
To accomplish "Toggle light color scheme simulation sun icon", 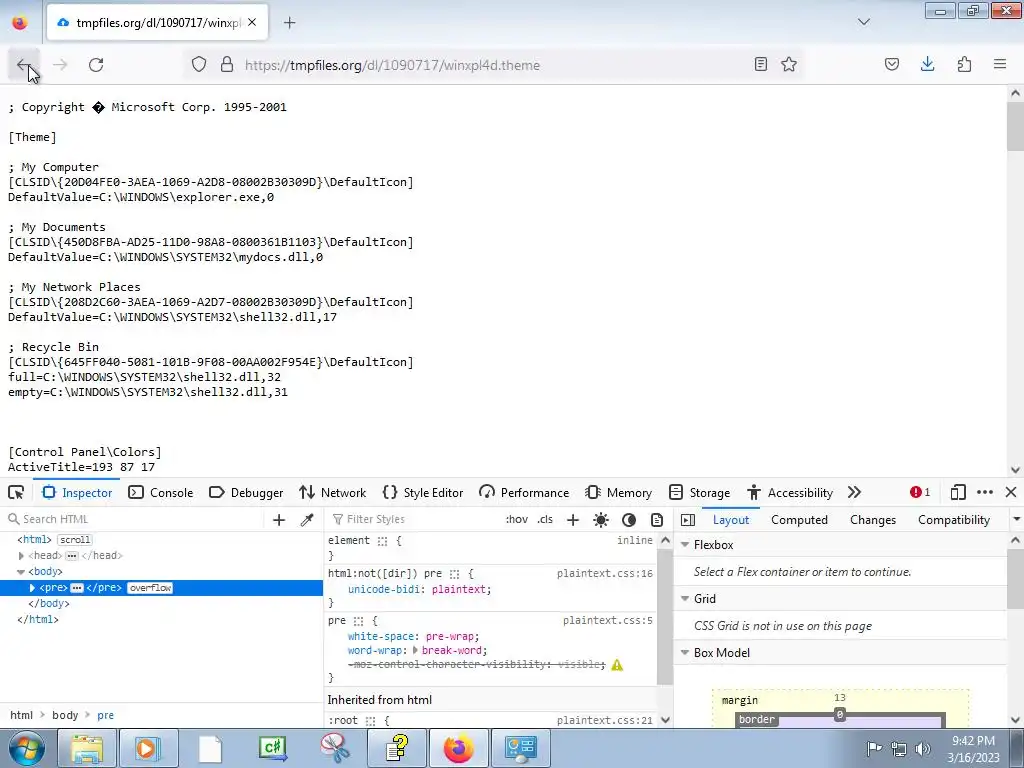I will click(x=601, y=520).
